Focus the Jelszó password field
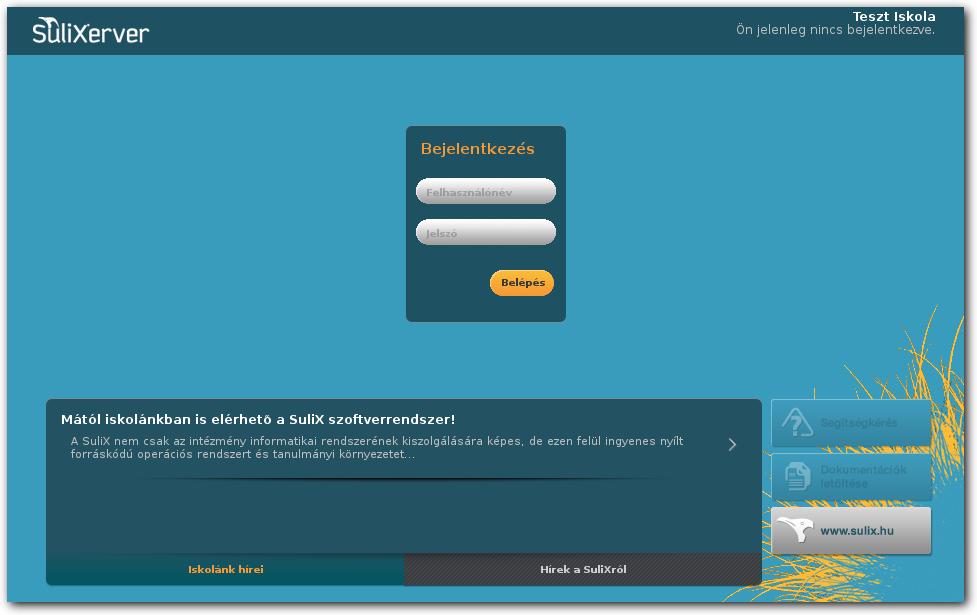977x615 pixels. [x=486, y=232]
